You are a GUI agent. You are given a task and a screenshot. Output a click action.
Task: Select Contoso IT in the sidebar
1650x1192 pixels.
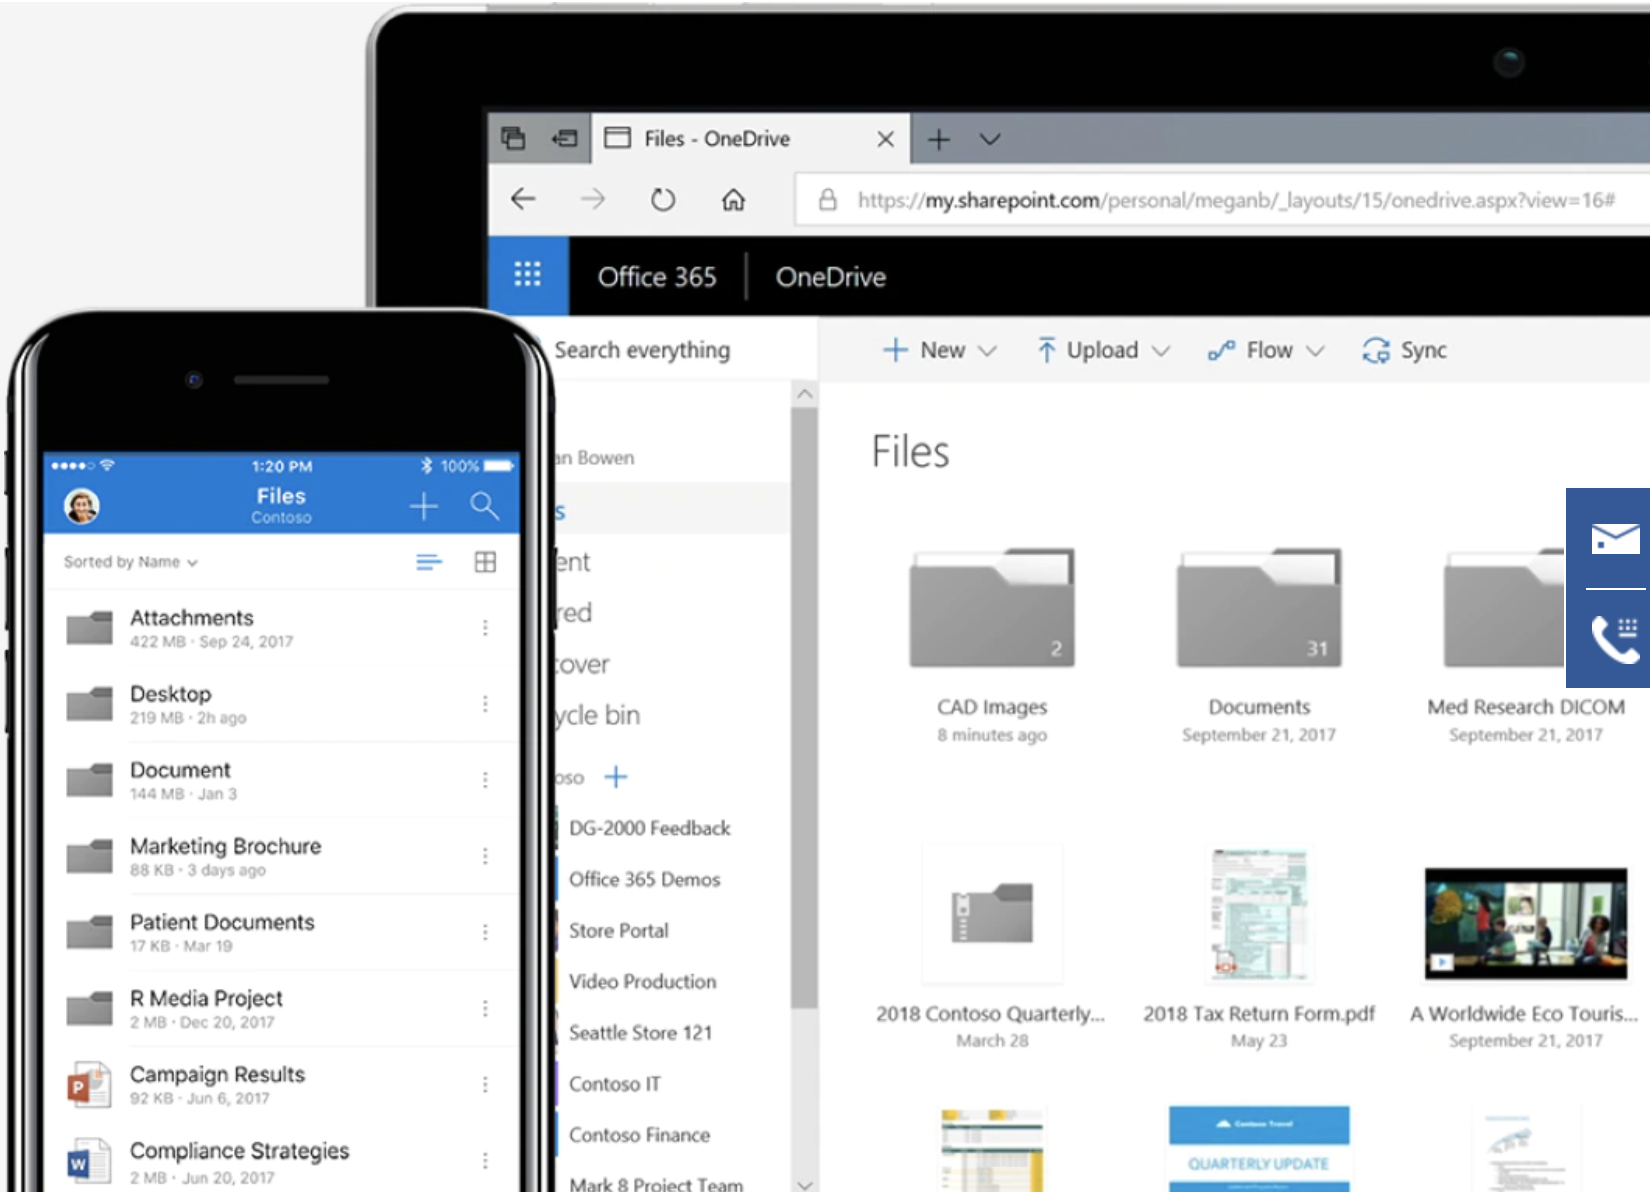pos(614,1084)
